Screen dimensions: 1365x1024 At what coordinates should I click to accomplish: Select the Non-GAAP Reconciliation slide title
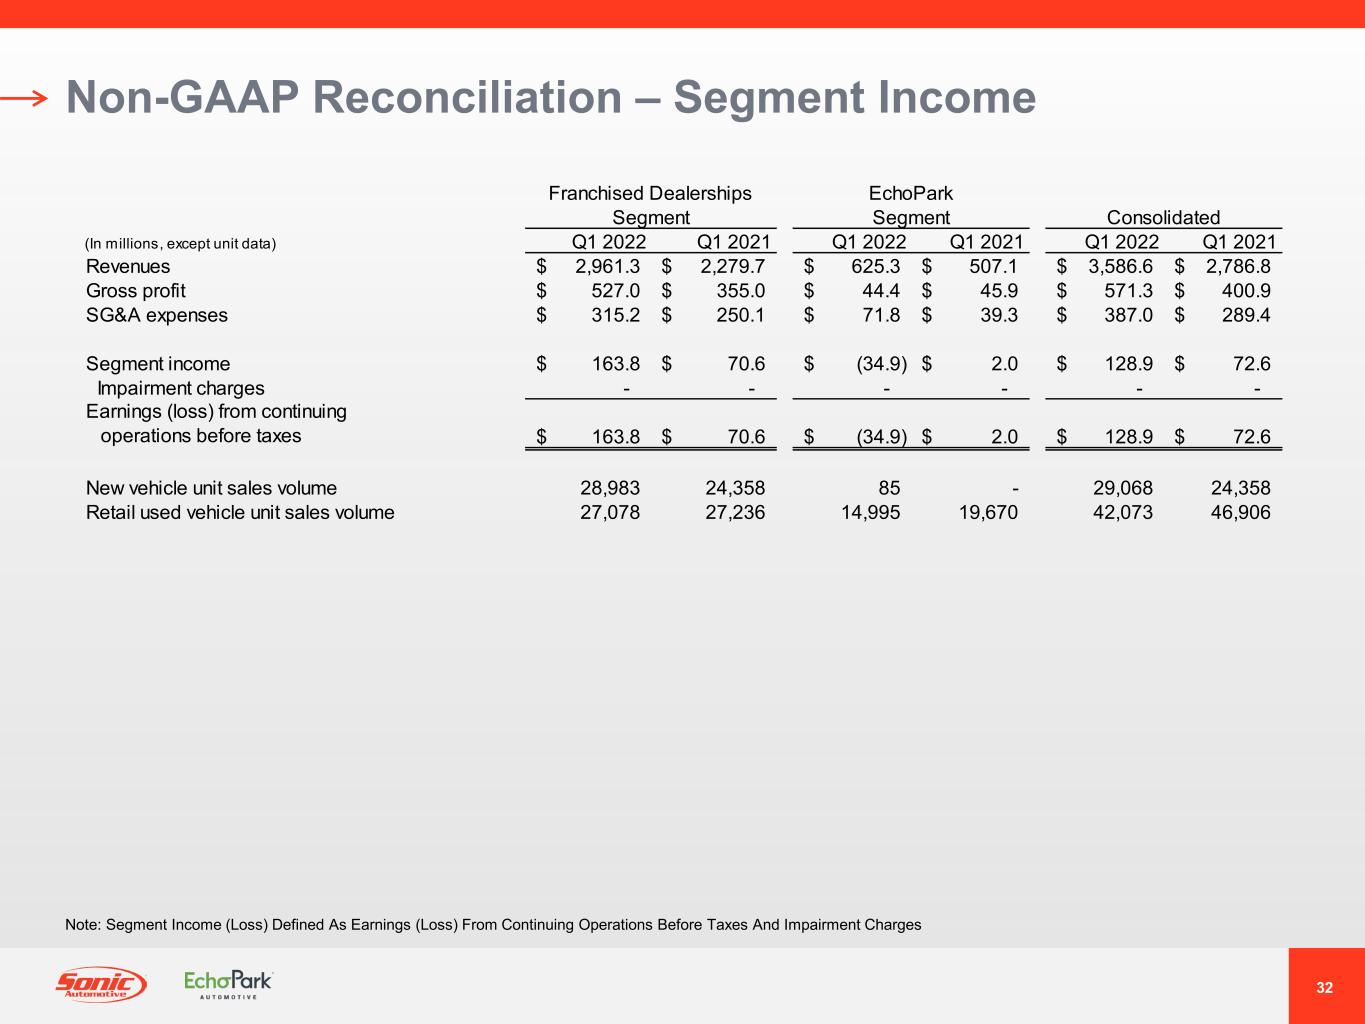click(x=550, y=98)
